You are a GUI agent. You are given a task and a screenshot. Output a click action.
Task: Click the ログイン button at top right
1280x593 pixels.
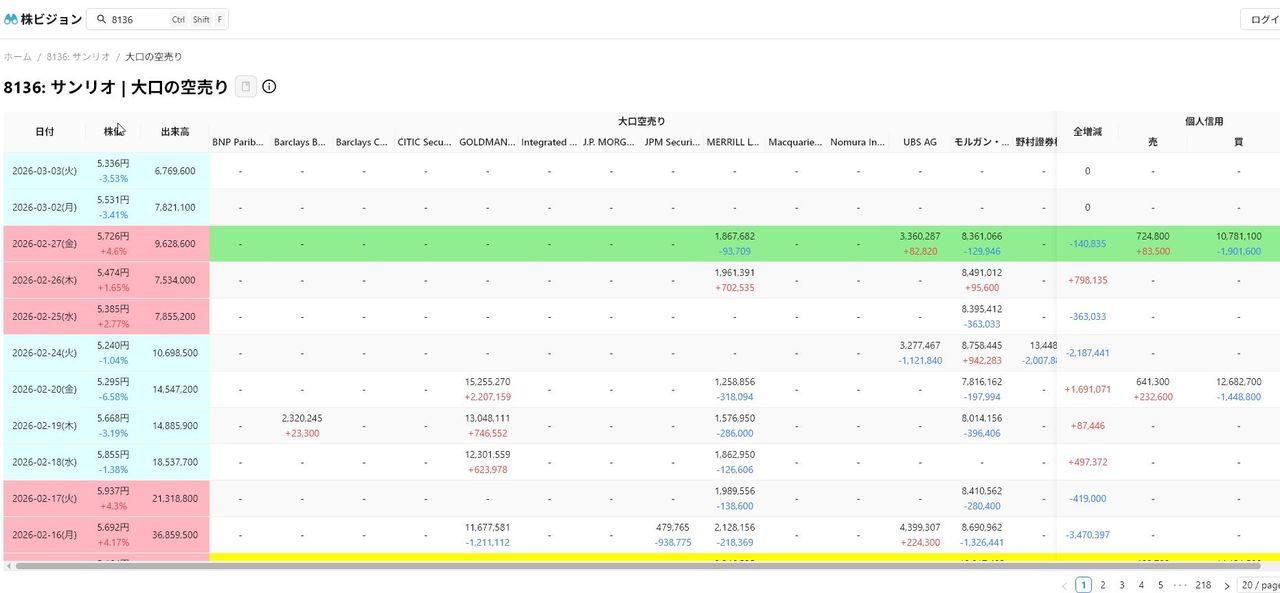click(1262, 19)
